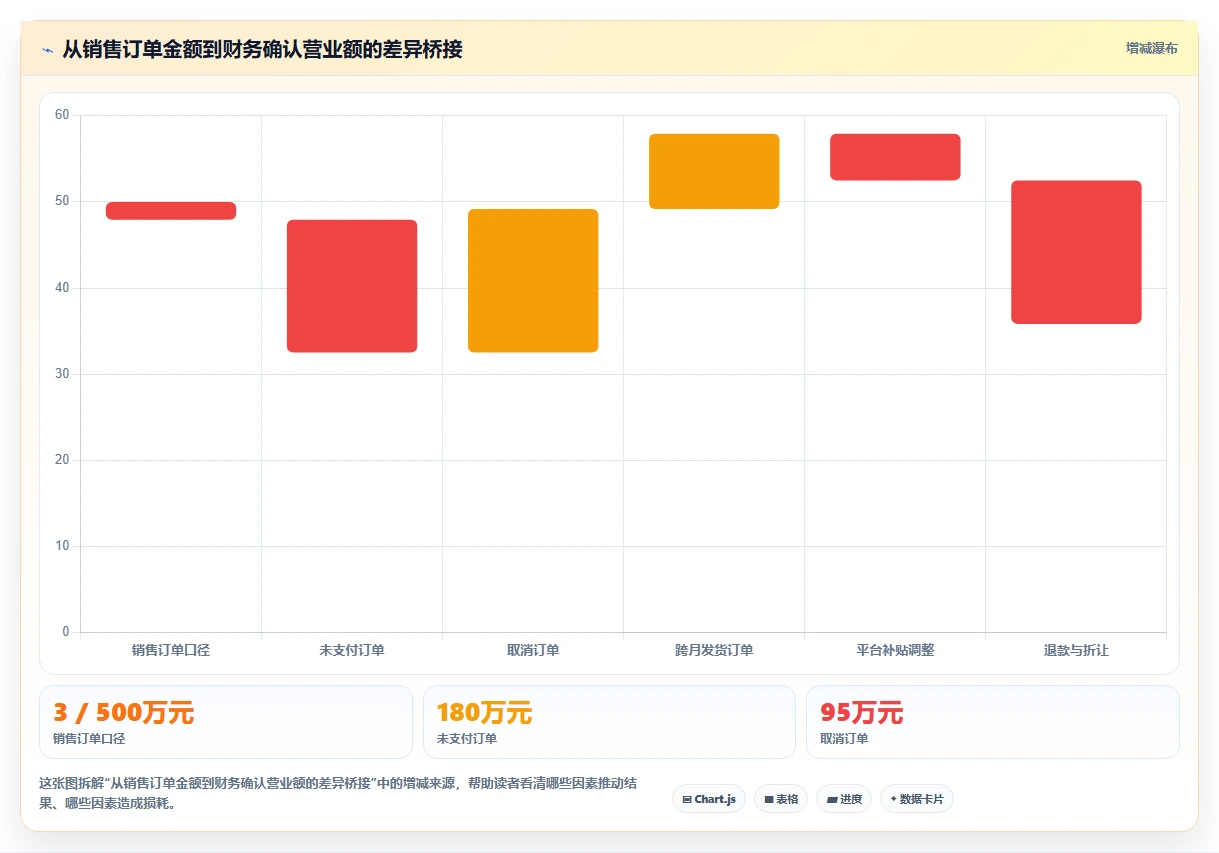Click x-axis label 平台补贴调整

pyautogui.click(x=895, y=650)
